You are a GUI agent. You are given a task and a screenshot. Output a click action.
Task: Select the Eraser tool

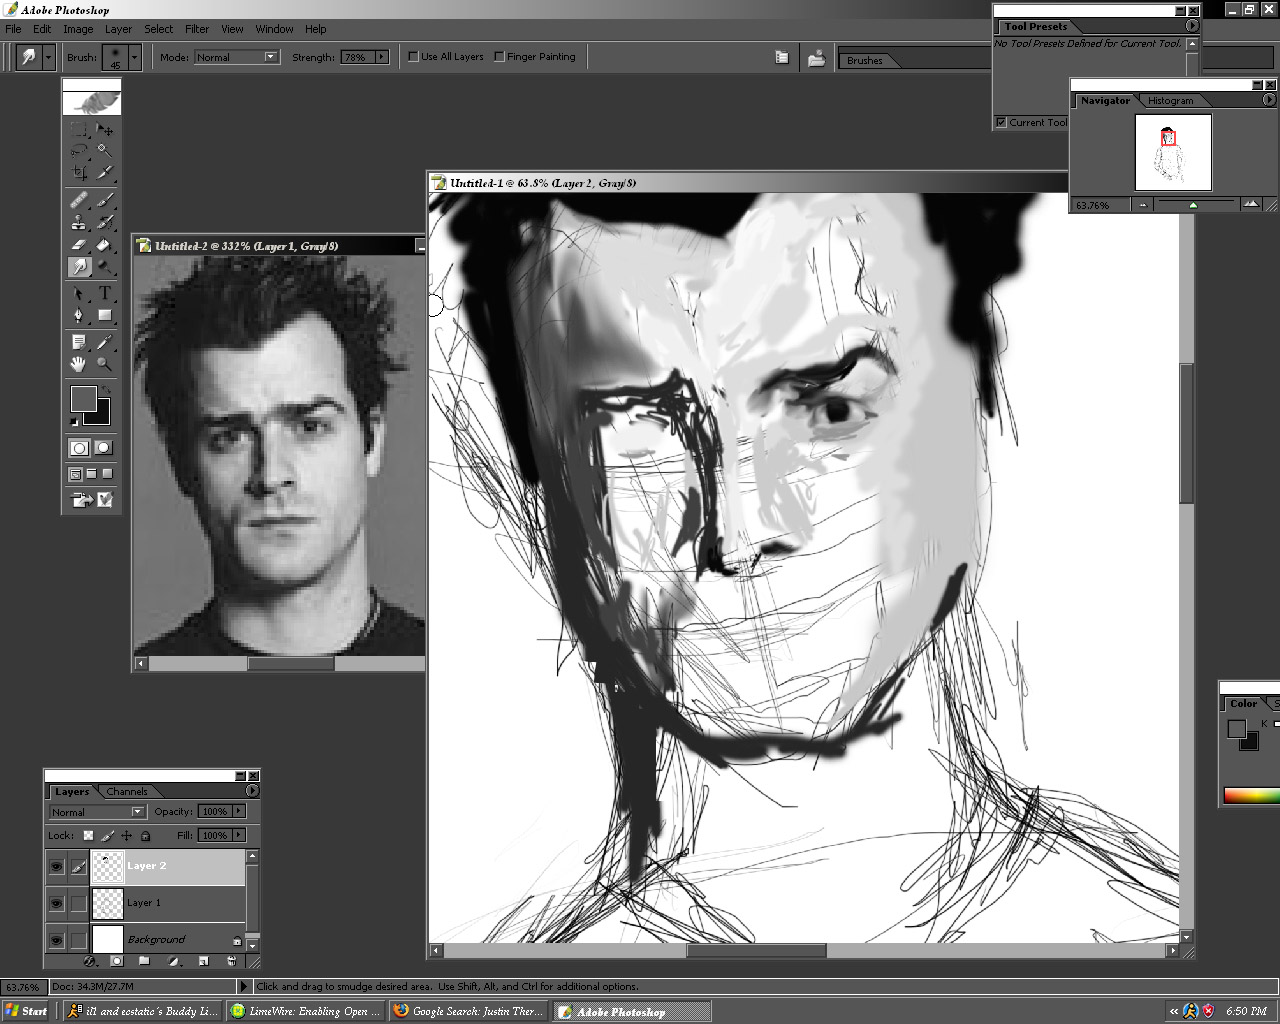tap(79, 244)
